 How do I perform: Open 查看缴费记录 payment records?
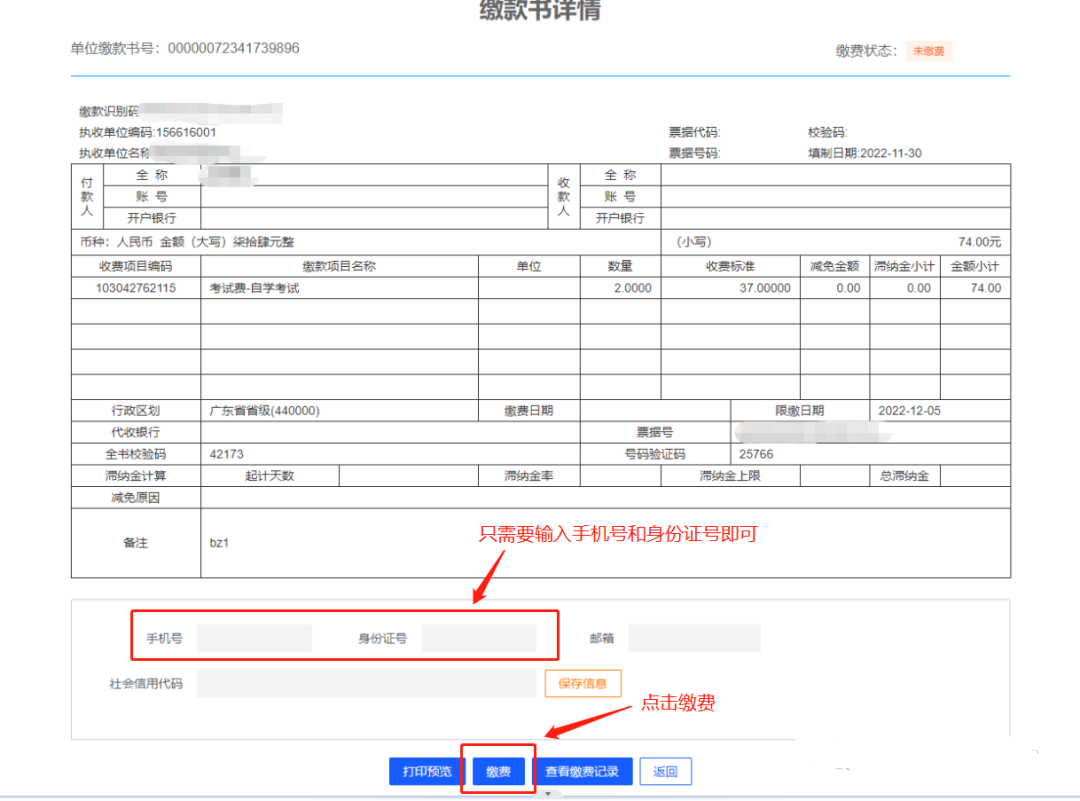point(582,771)
